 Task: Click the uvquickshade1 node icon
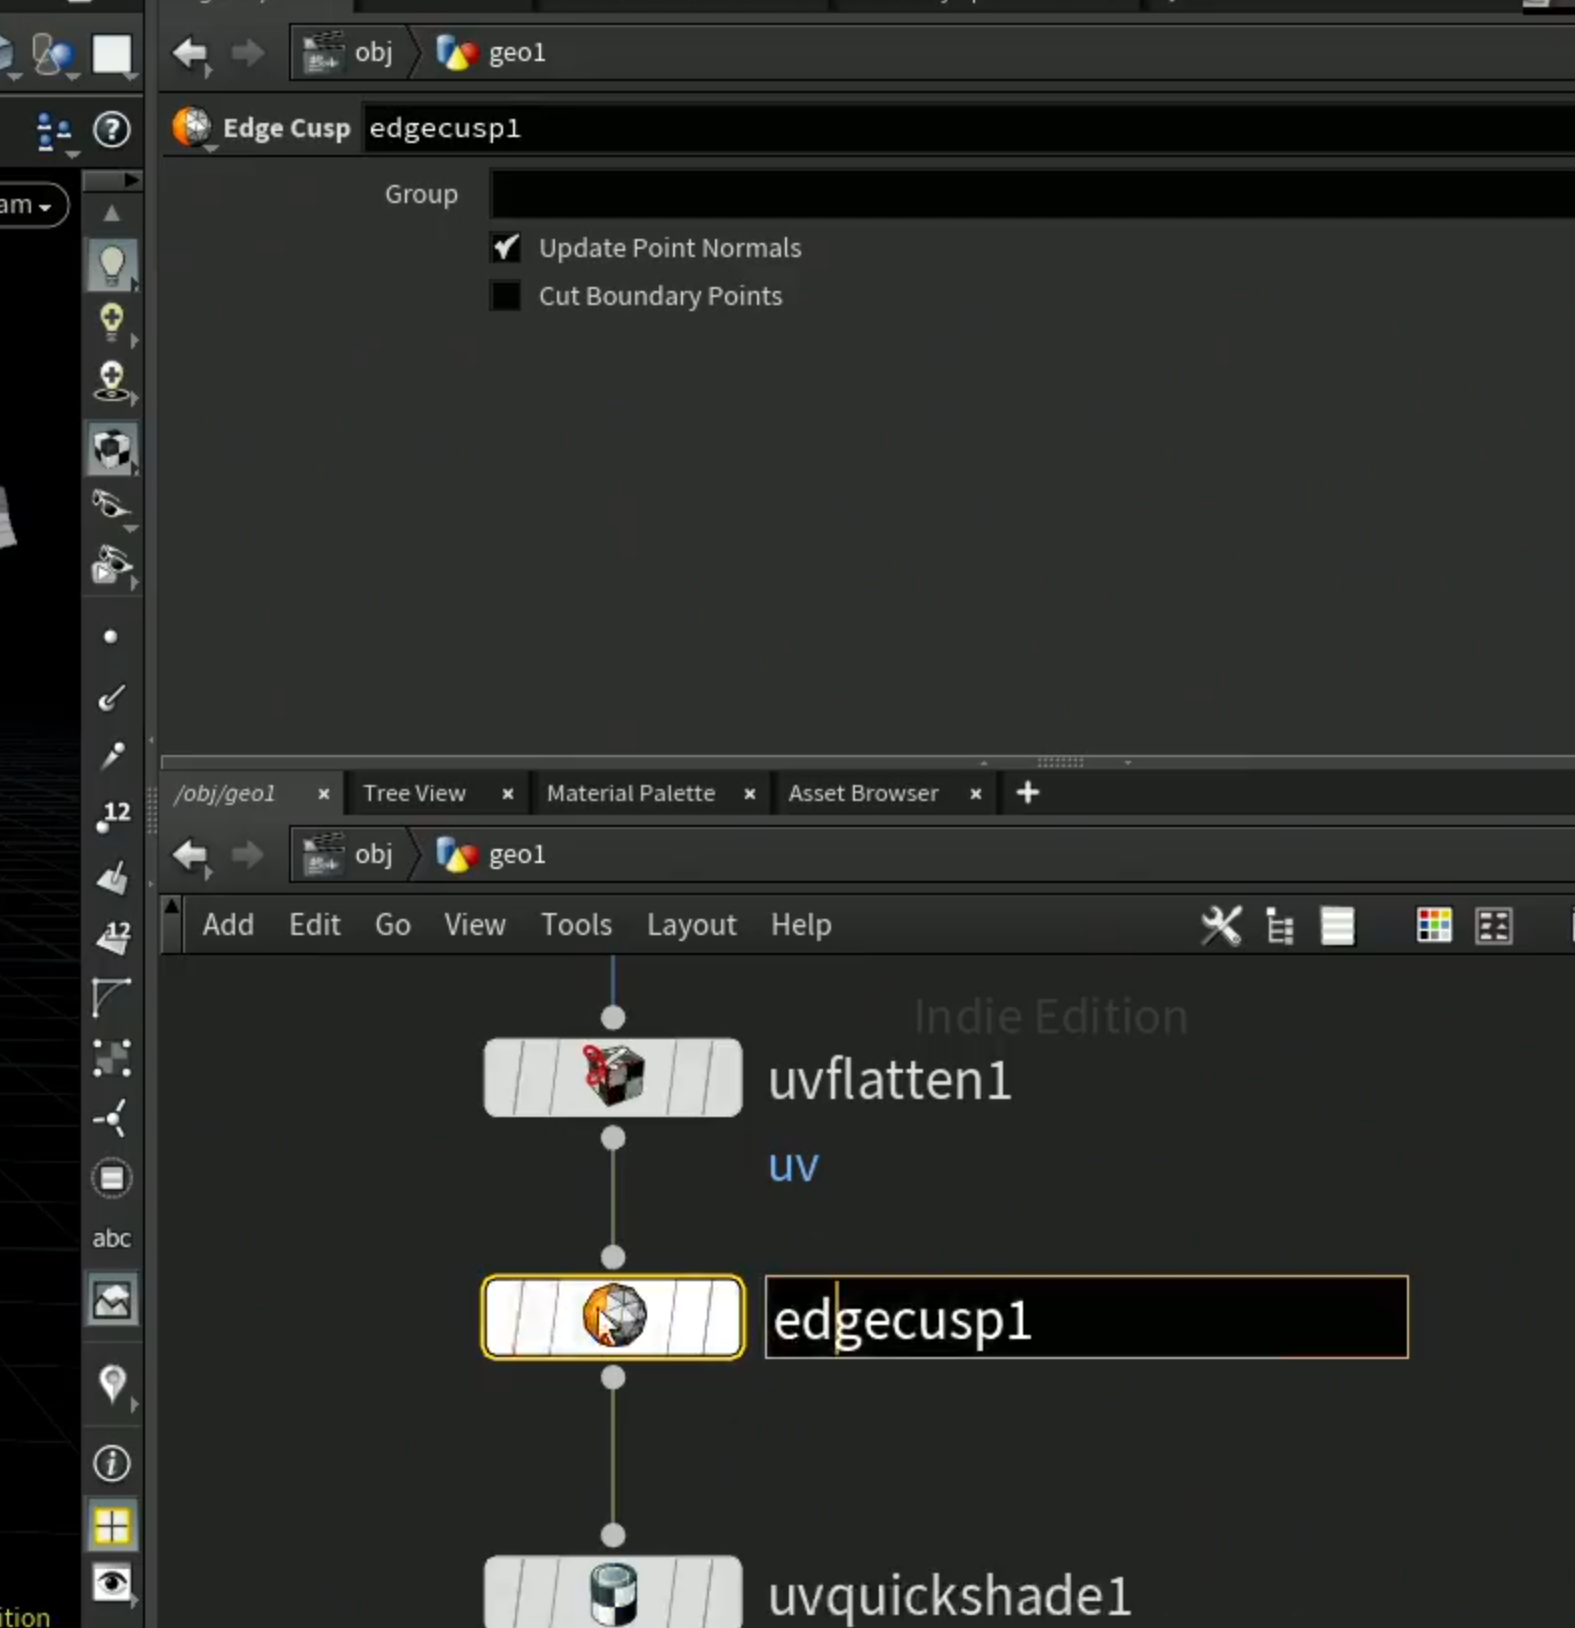(613, 1594)
